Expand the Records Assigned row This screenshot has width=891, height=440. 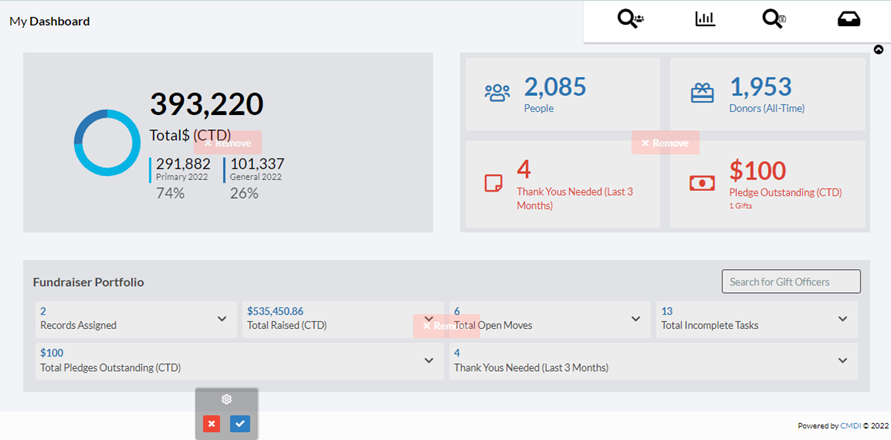pos(222,319)
